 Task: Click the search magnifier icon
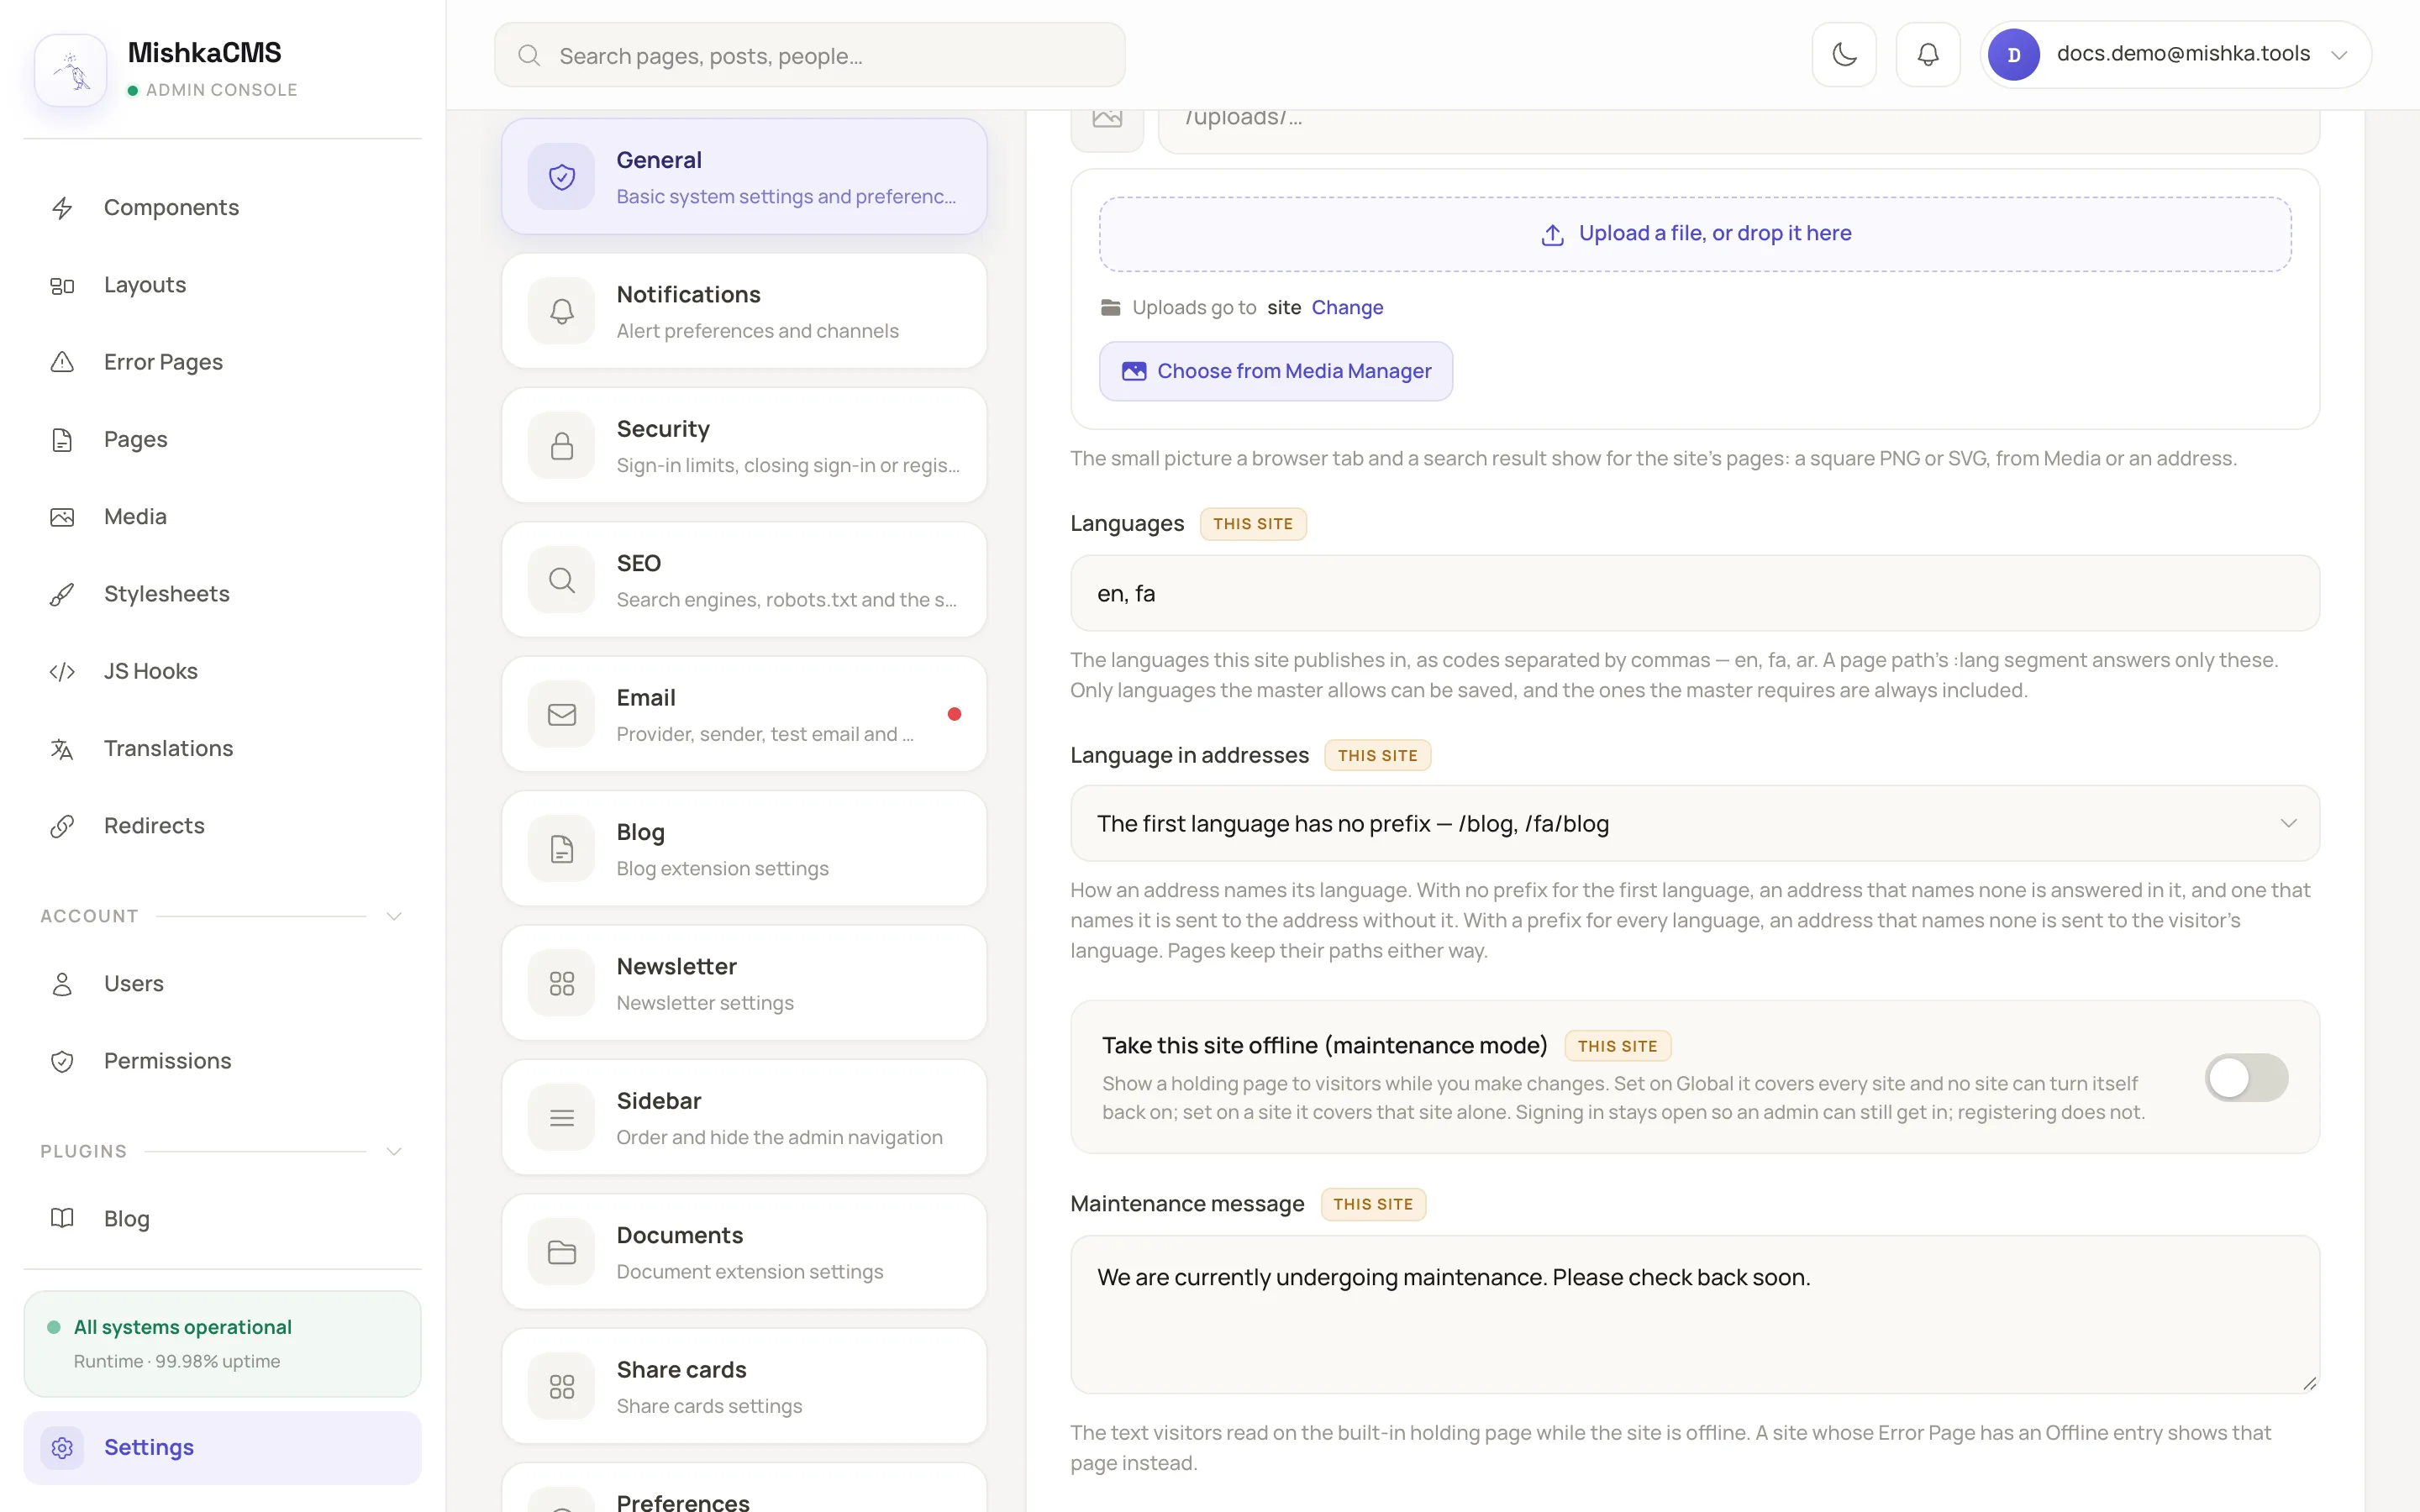529,56
